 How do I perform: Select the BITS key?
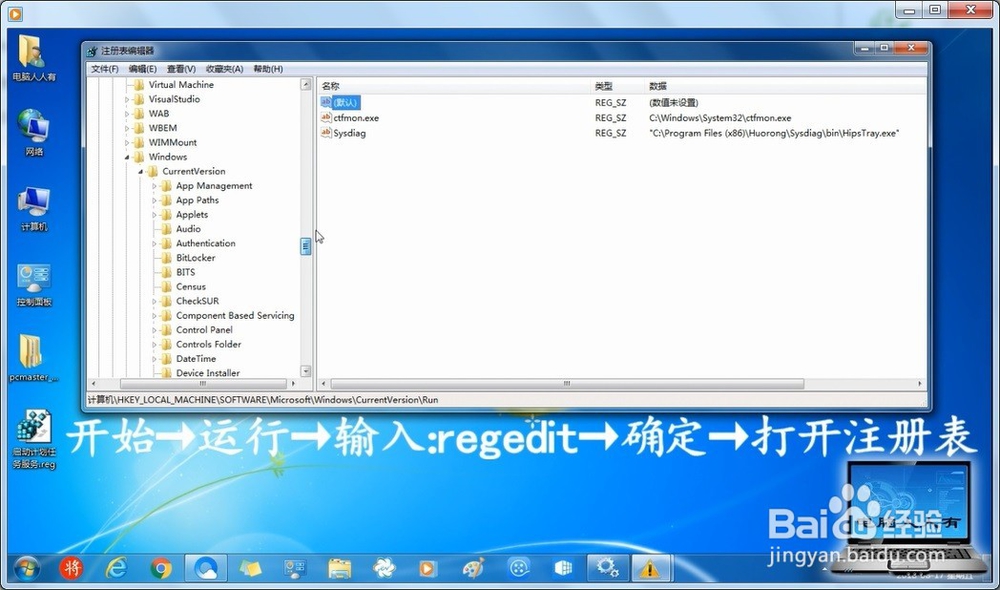point(186,272)
